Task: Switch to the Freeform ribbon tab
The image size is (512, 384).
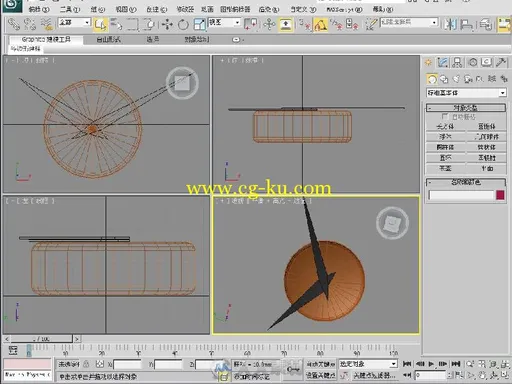Action: pos(108,39)
